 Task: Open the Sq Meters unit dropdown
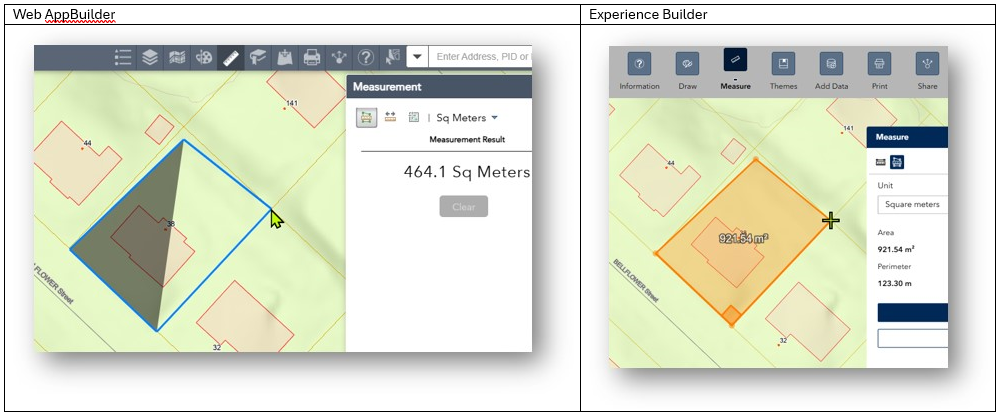pos(467,118)
